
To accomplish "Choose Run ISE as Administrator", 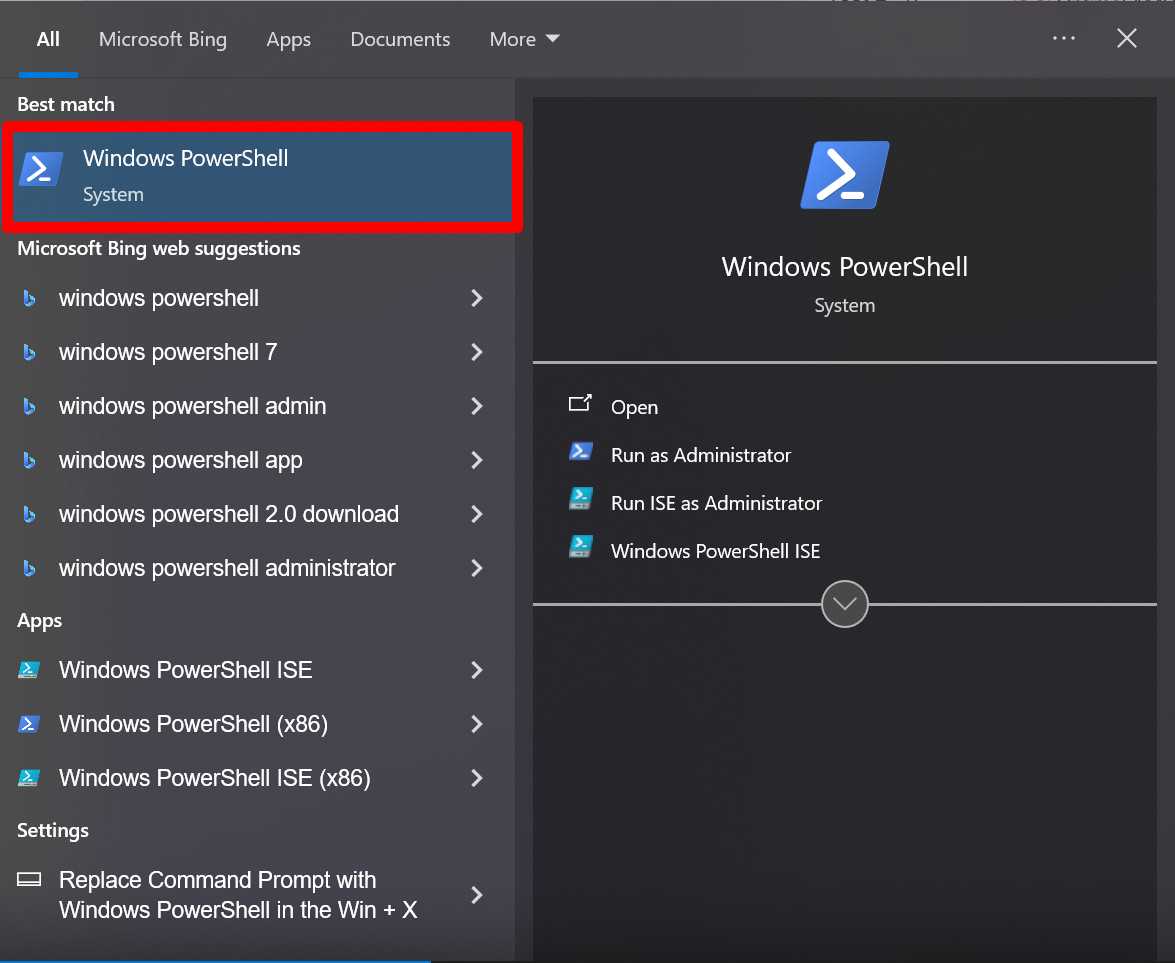I will [716, 503].
